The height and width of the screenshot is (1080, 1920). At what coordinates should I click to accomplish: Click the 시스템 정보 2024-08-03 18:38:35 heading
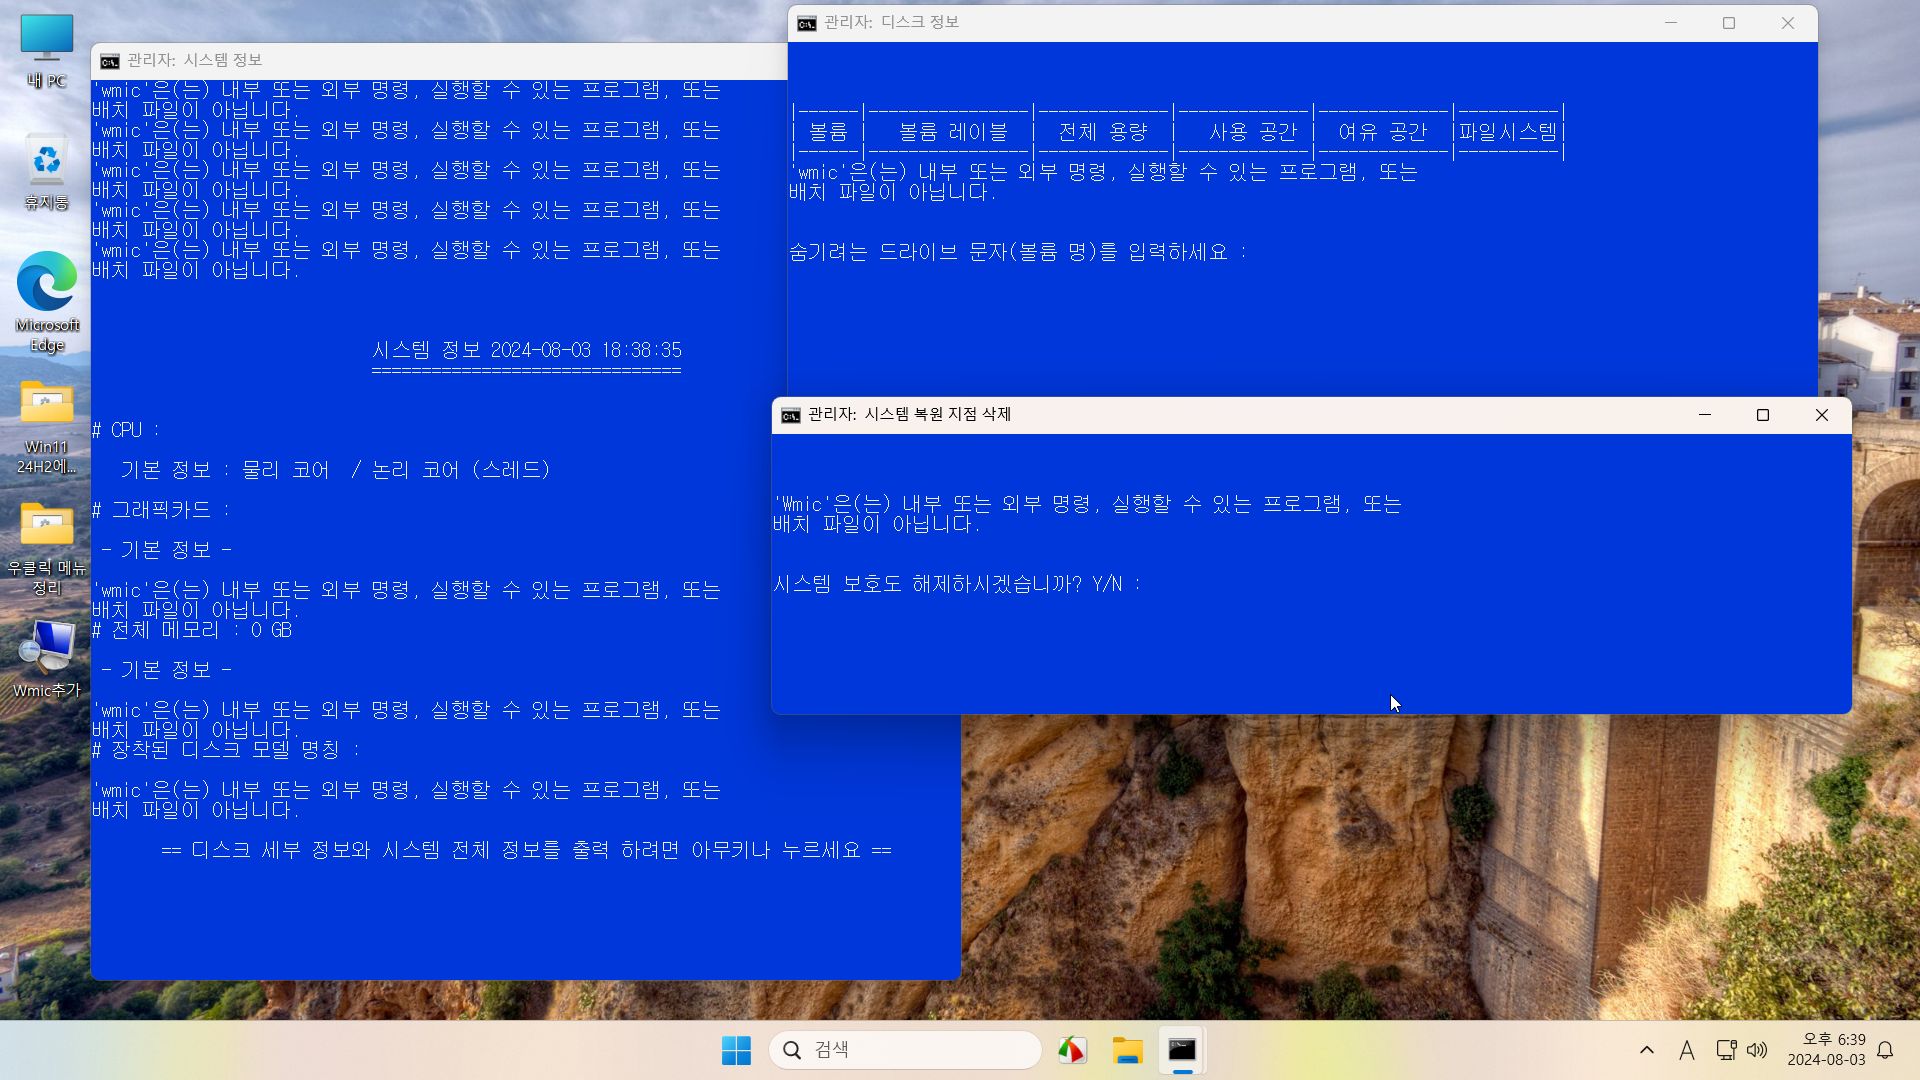tap(527, 350)
